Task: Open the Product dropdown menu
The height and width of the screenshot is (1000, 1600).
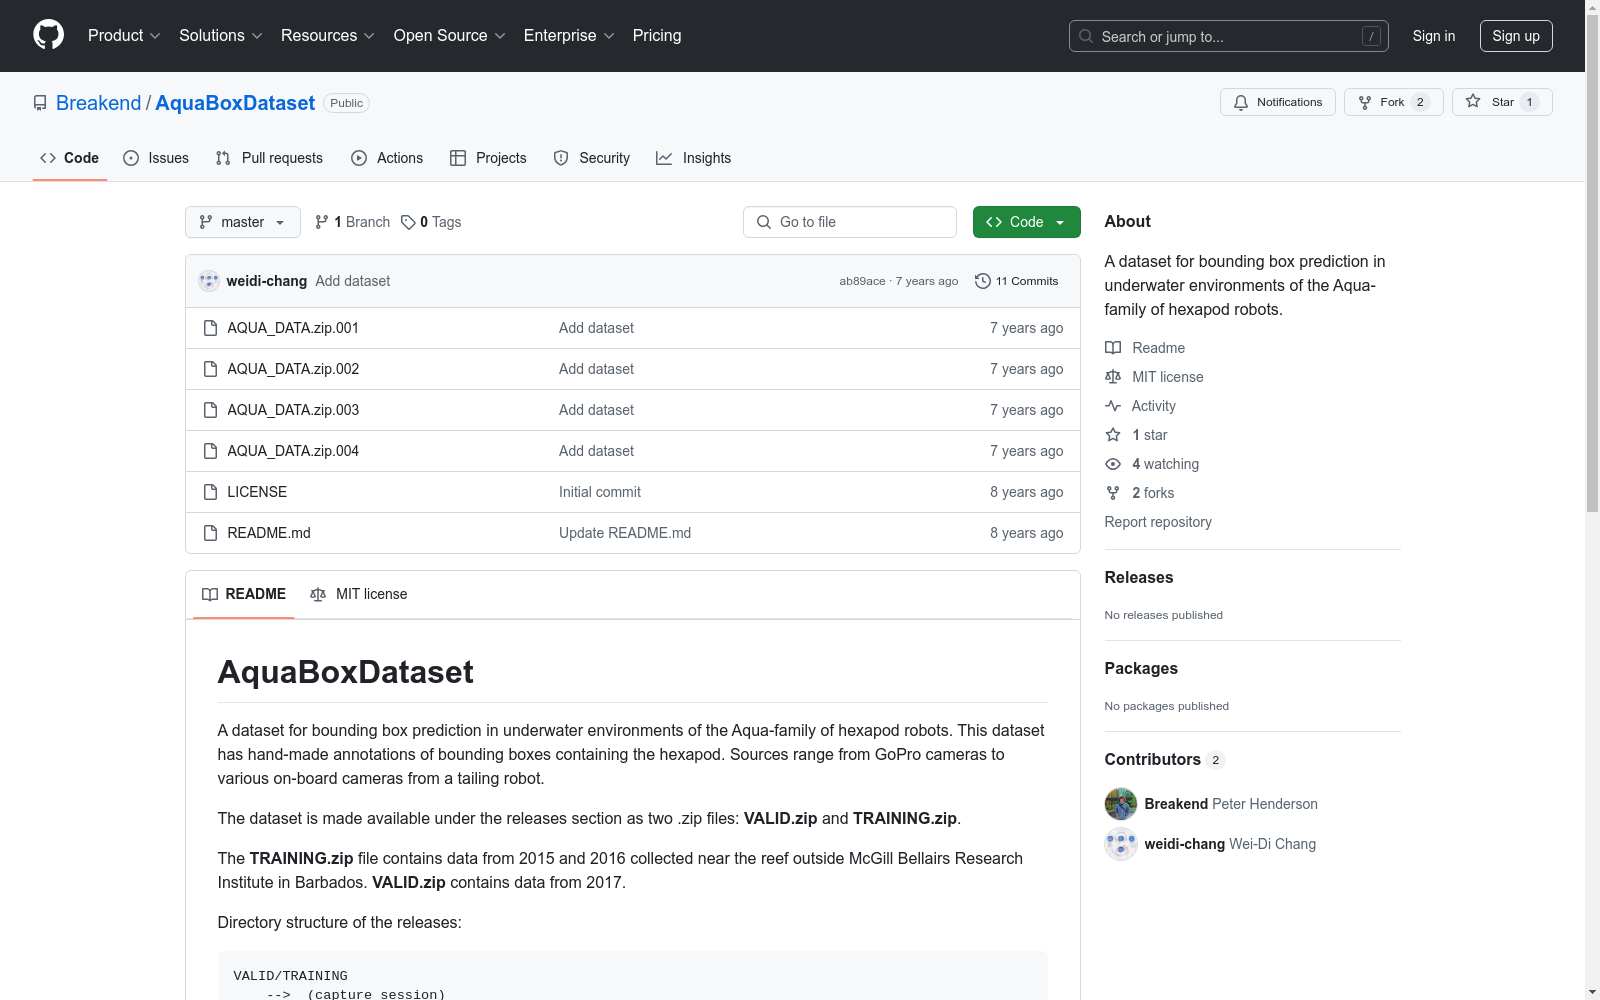Action: 124,36
